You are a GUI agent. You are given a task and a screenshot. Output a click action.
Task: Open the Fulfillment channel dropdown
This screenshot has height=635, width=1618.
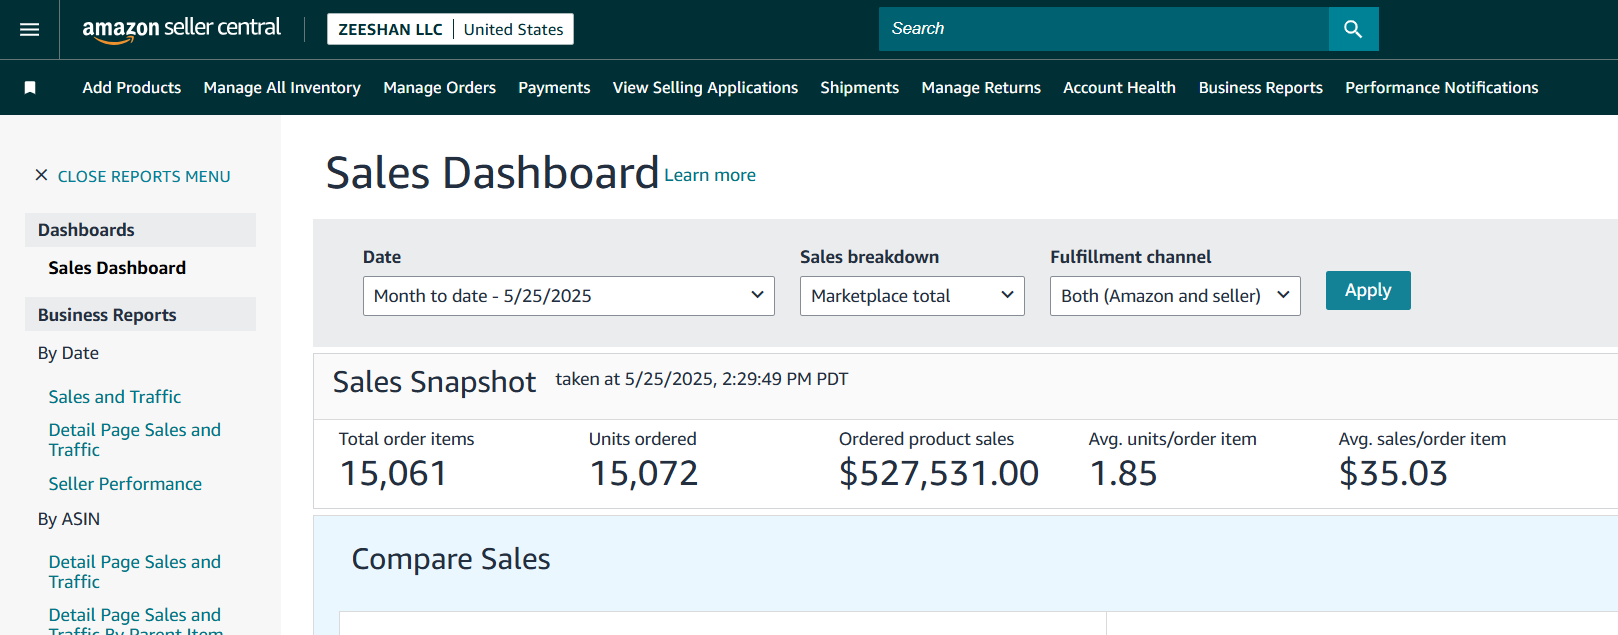click(1174, 296)
